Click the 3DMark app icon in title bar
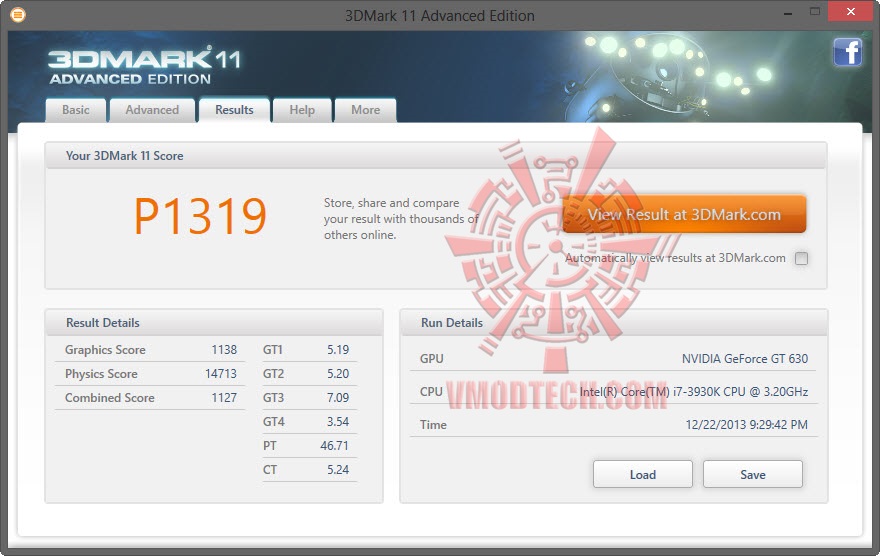 [x=18, y=15]
